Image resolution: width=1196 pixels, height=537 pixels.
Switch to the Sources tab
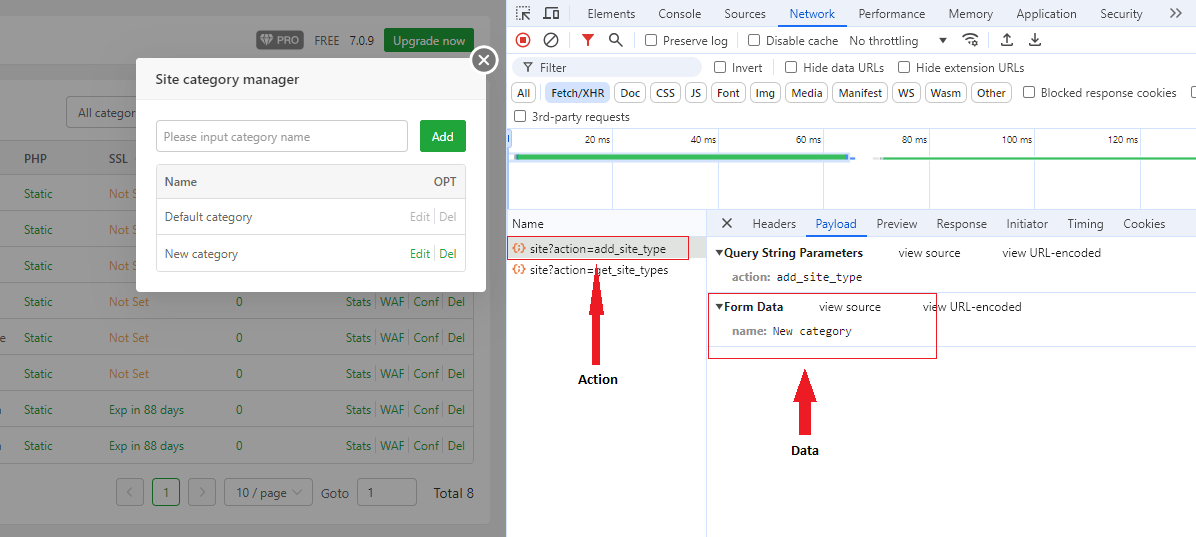point(744,14)
